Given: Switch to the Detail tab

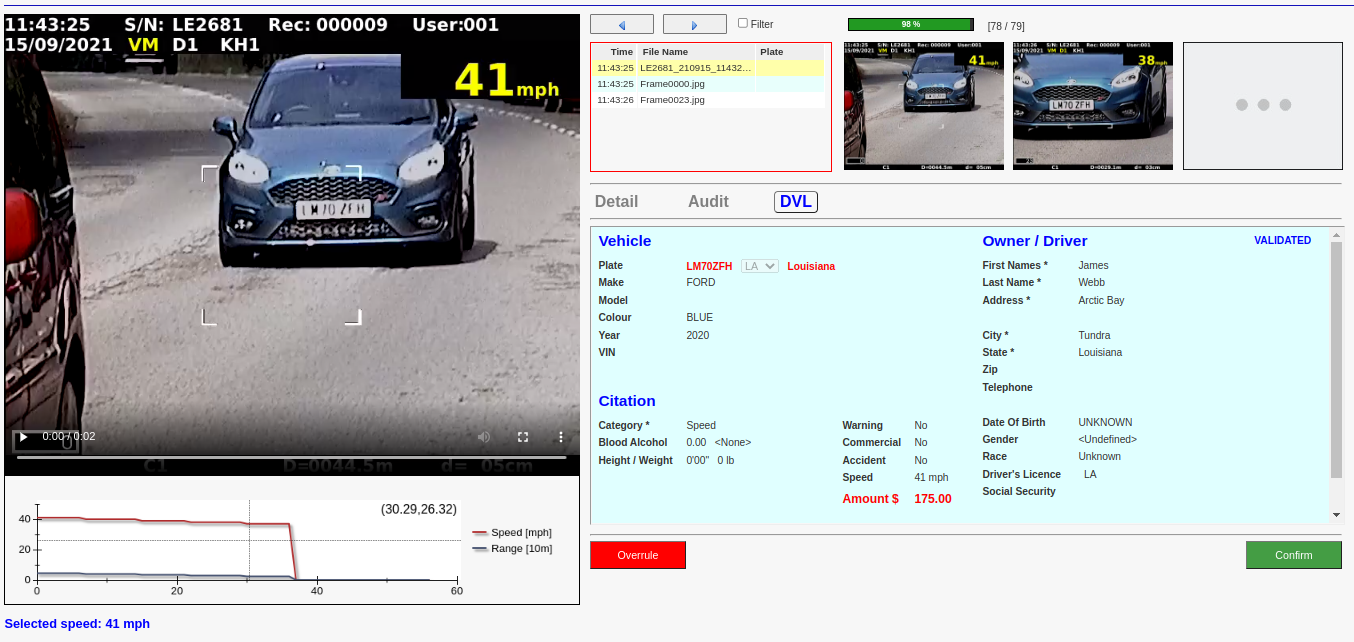Looking at the screenshot, I should click(616, 202).
